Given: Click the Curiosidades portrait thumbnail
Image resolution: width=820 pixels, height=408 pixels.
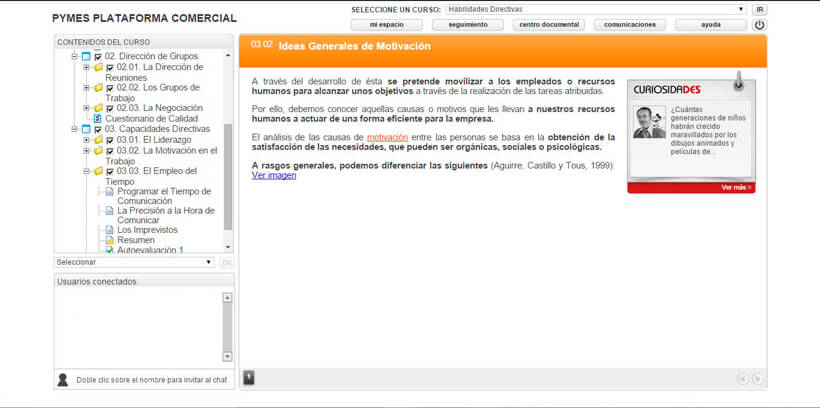Looking at the screenshot, I should point(649,122).
